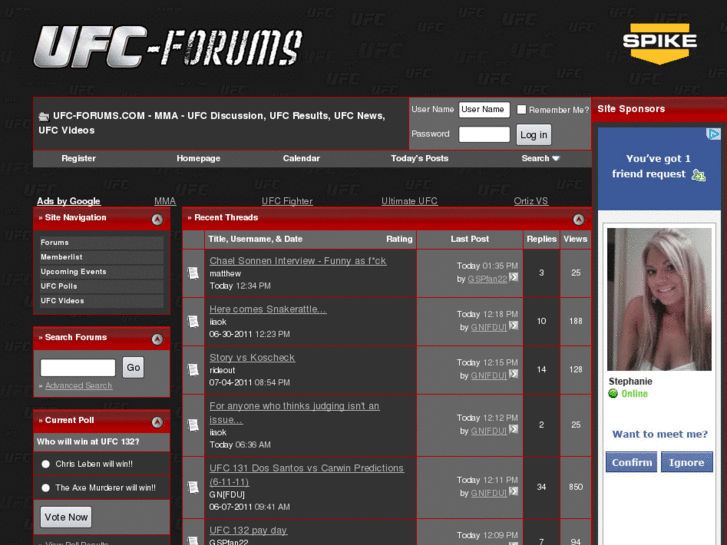The height and width of the screenshot is (545, 727).
Task: Sort by Replies column header
Action: tap(542, 239)
